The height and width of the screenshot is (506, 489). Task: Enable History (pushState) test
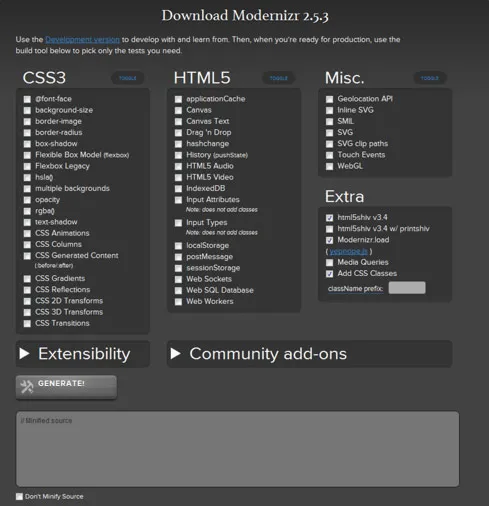178,155
